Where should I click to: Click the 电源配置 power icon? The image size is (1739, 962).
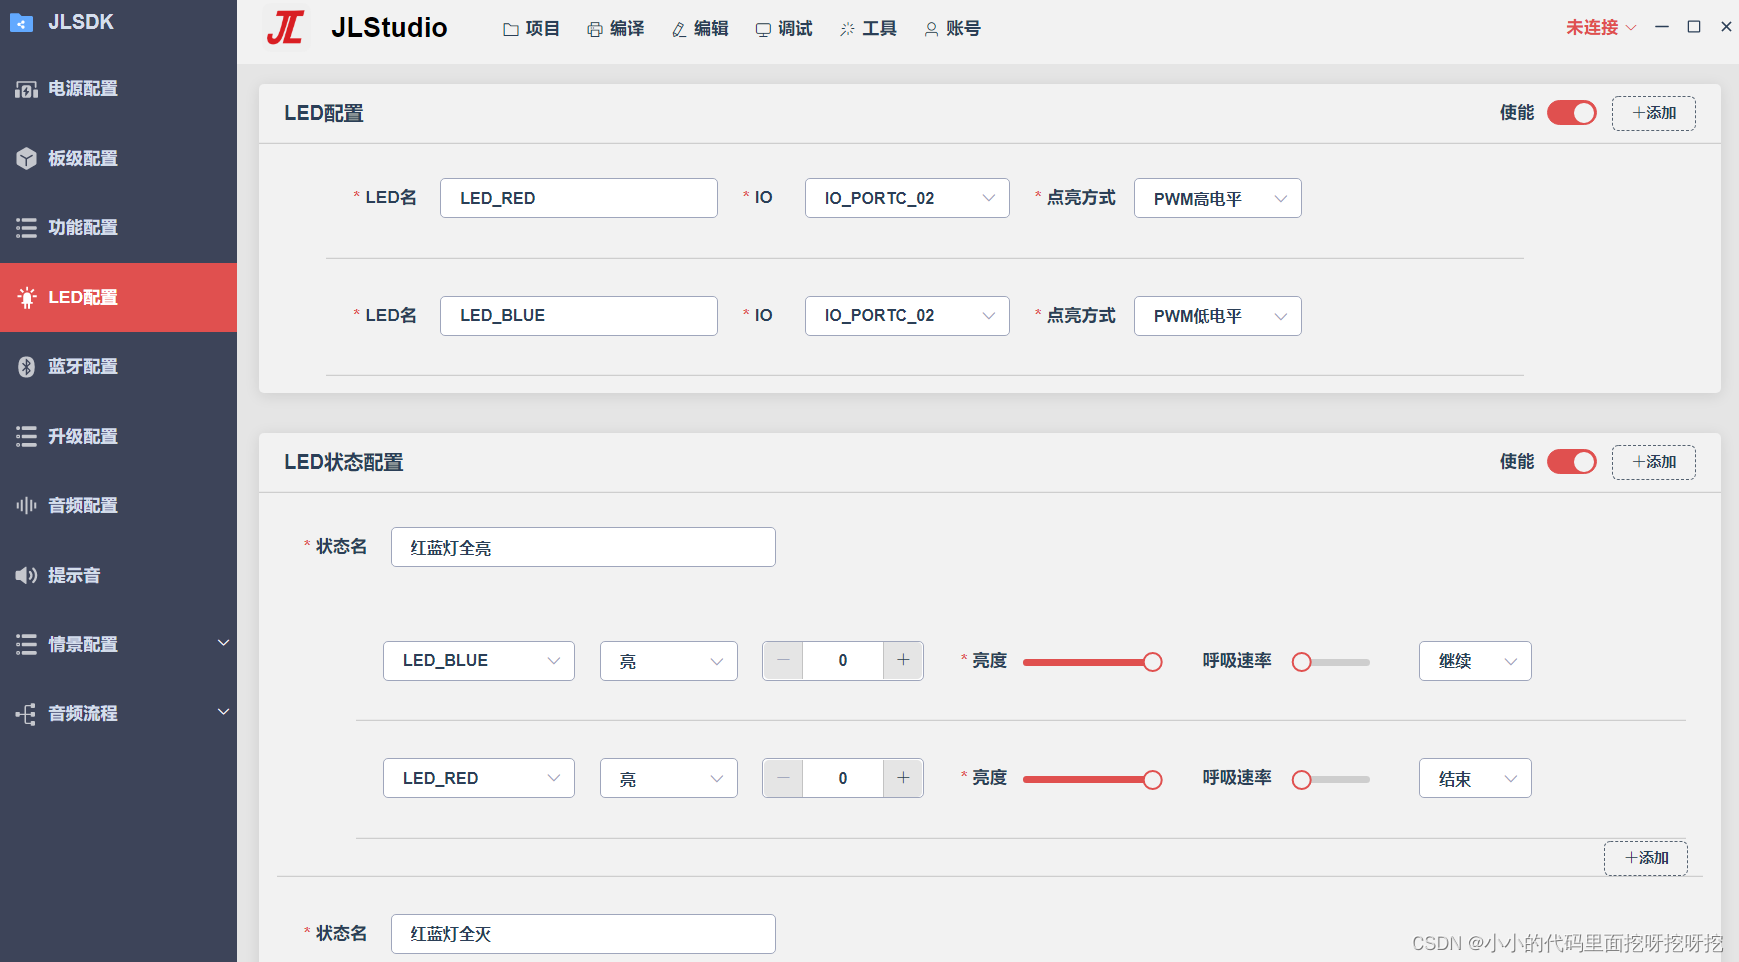coord(27,90)
